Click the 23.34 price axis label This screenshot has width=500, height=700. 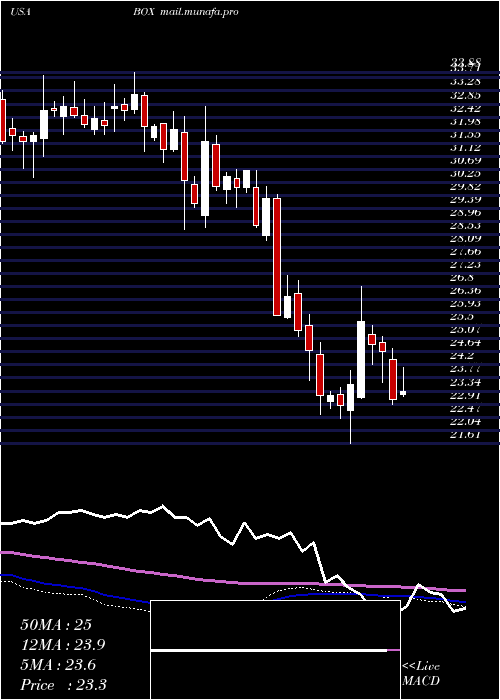[465, 382]
